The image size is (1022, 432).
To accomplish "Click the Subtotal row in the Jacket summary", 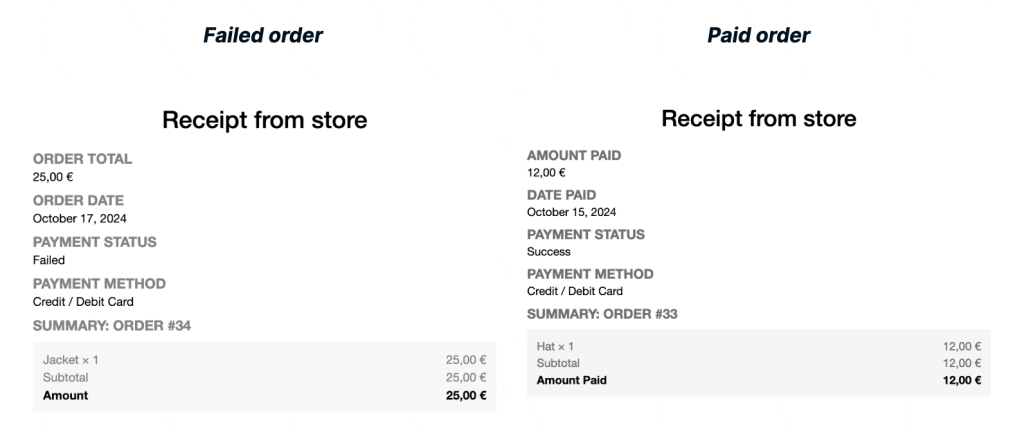I will [x=66, y=378].
